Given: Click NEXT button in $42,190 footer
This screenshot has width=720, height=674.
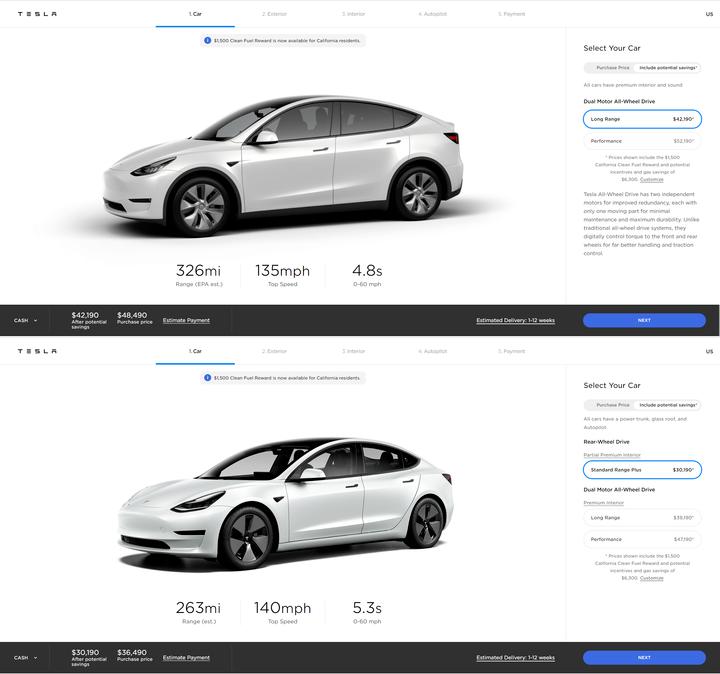Looking at the screenshot, I should pos(644,320).
